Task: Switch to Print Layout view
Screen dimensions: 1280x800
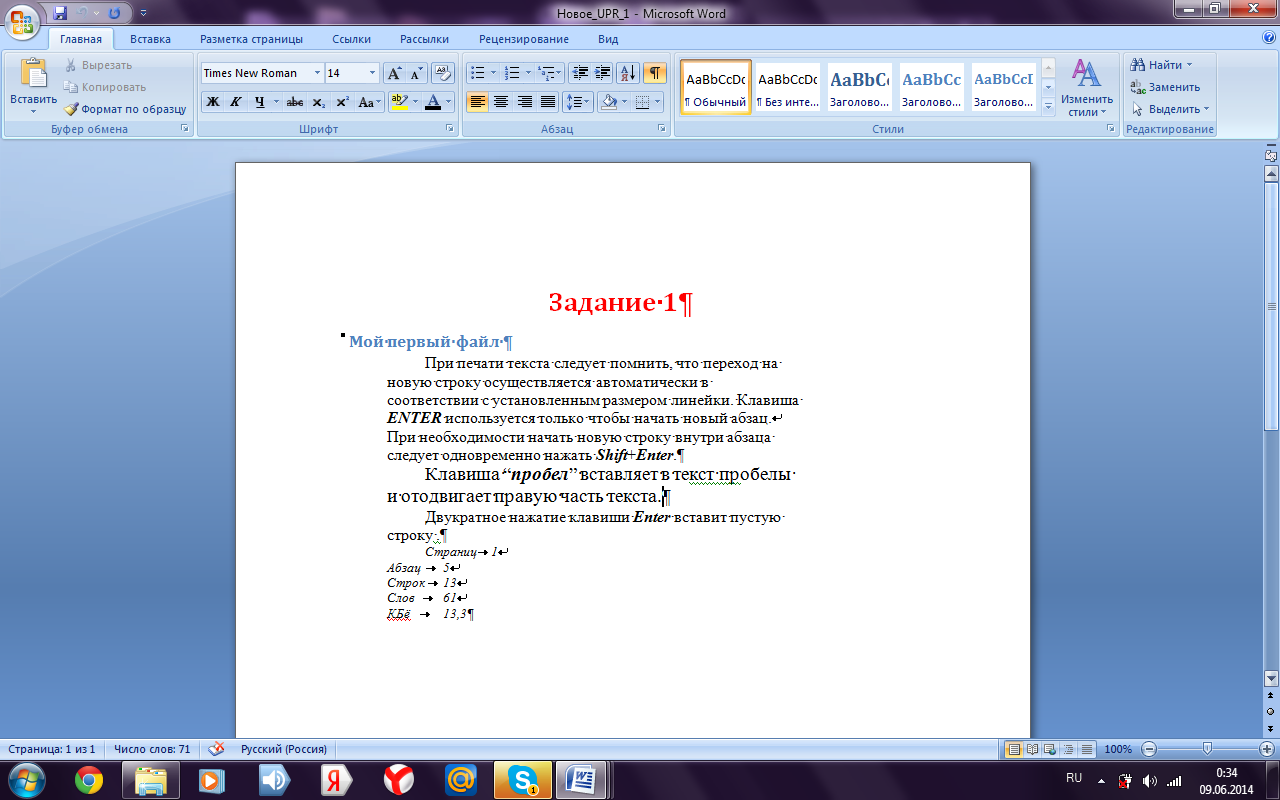Action: (x=1014, y=749)
